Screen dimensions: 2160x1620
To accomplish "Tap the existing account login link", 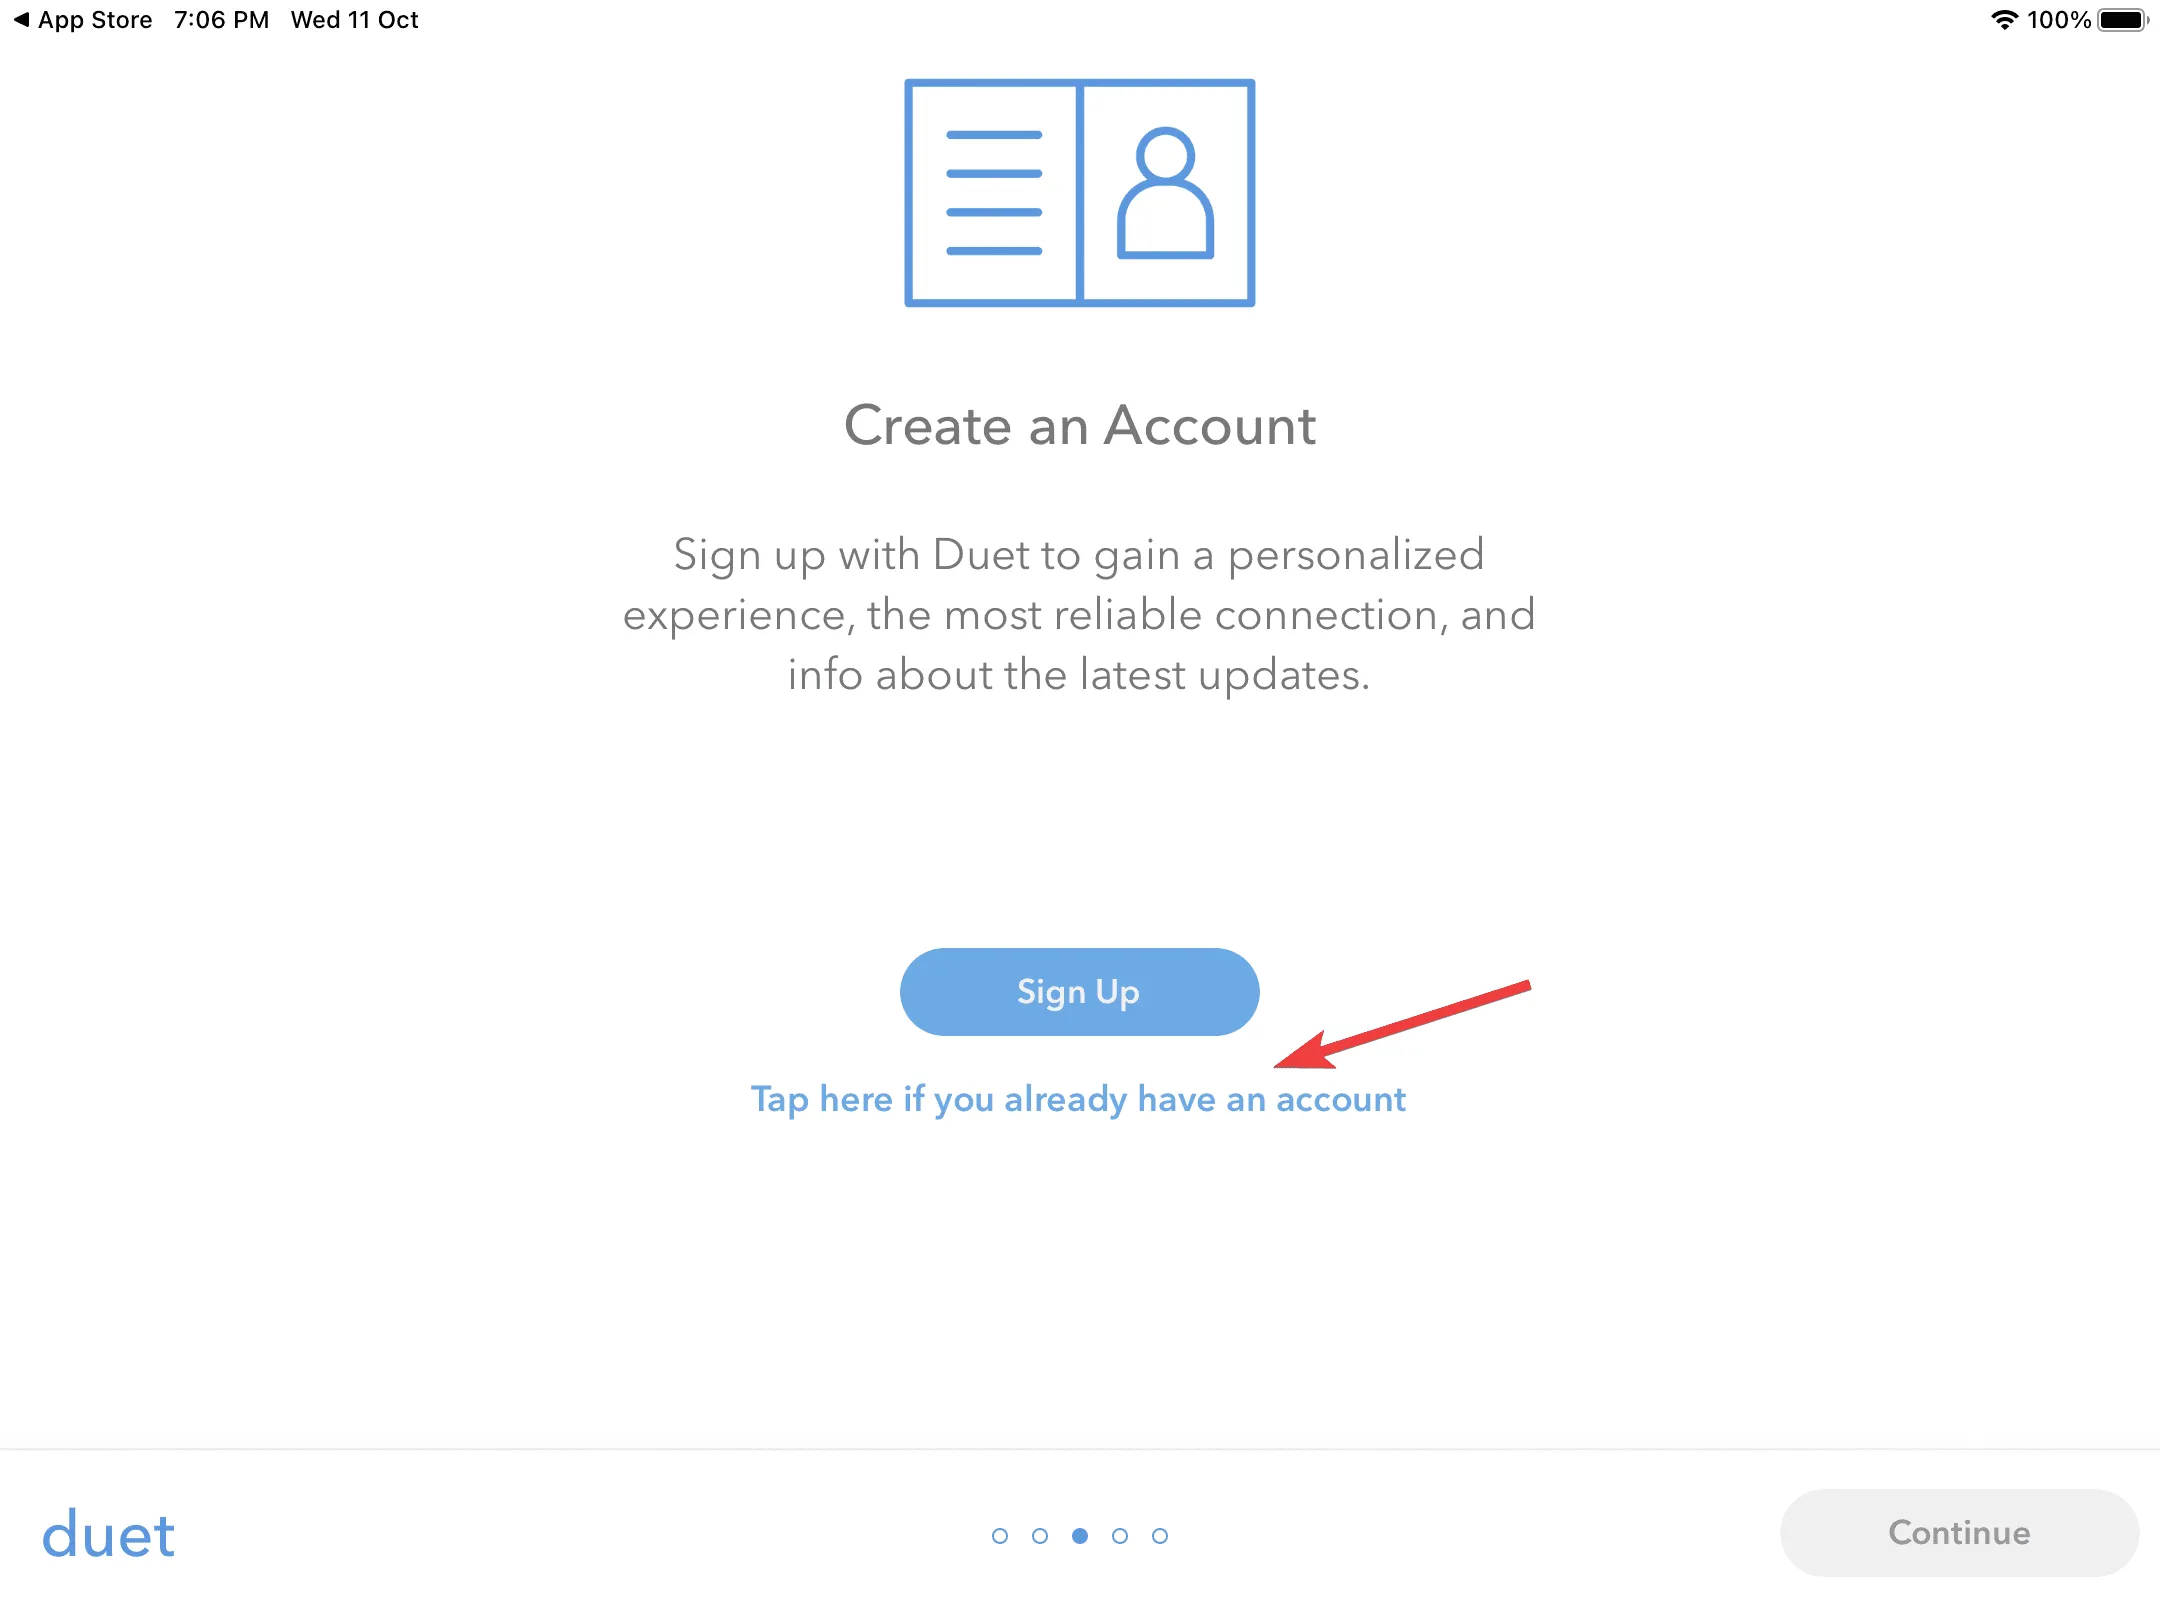I will point(1080,1098).
